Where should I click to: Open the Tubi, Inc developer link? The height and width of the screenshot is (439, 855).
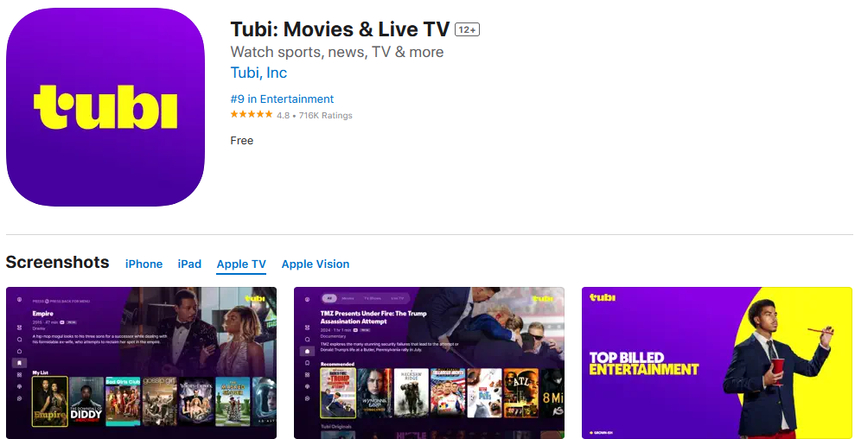258,73
